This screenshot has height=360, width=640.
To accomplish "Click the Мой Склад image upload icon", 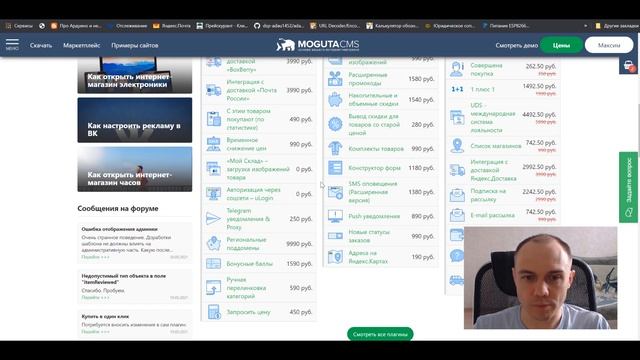I will click(x=213, y=169).
